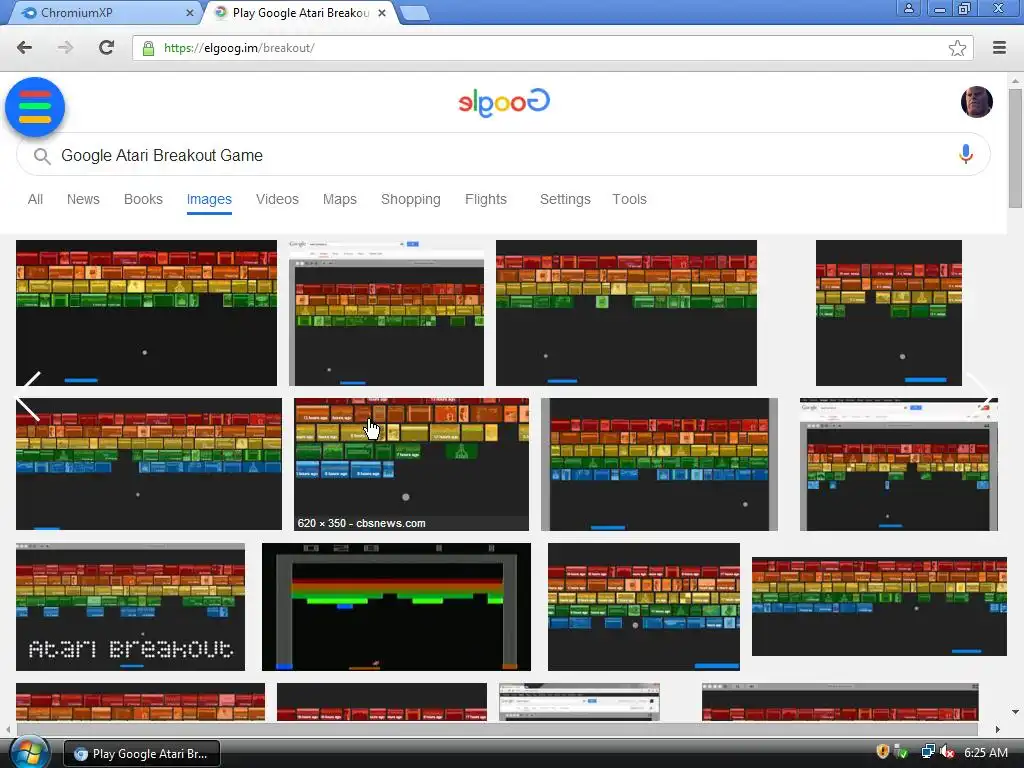The width and height of the screenshot is (1024, 768).
Task: Click the Google Atari Breakout Game search box
Action: click(503, 155)
